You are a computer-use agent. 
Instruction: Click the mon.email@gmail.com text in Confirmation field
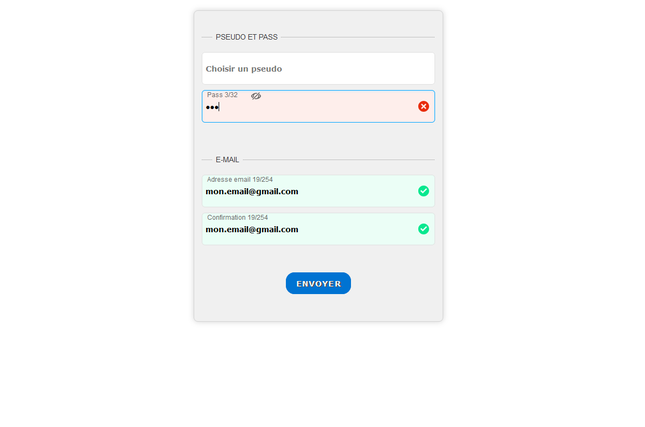(x=252, y=229)
